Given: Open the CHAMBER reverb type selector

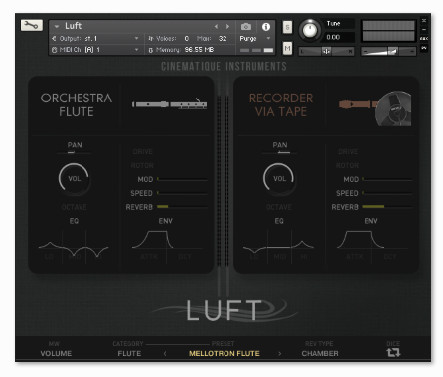Looking at the screenshot, I should coord(320,353).
